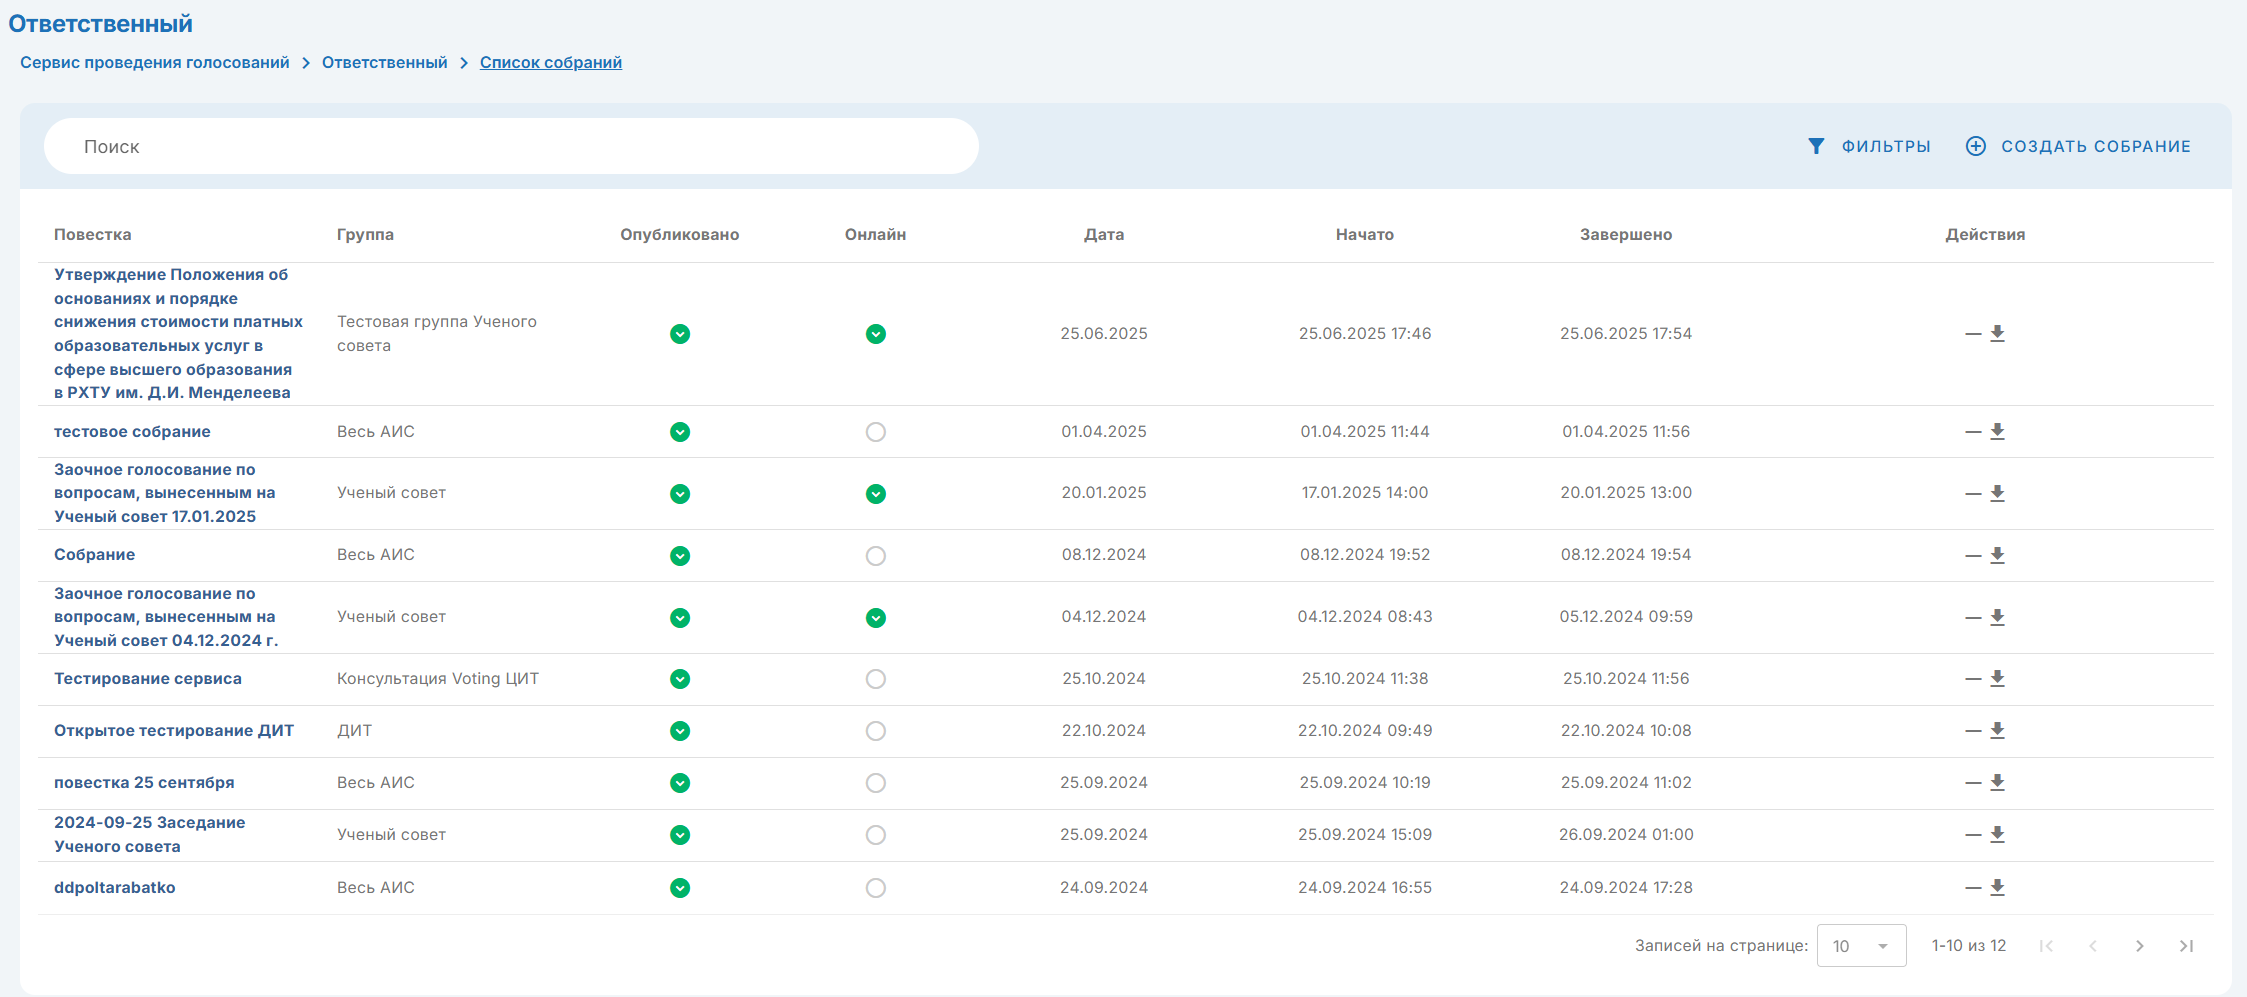Click the dash icon in 'Собрание' row
The height and width of the screenshot is (997, 2247).
(x=1973, y=556)
